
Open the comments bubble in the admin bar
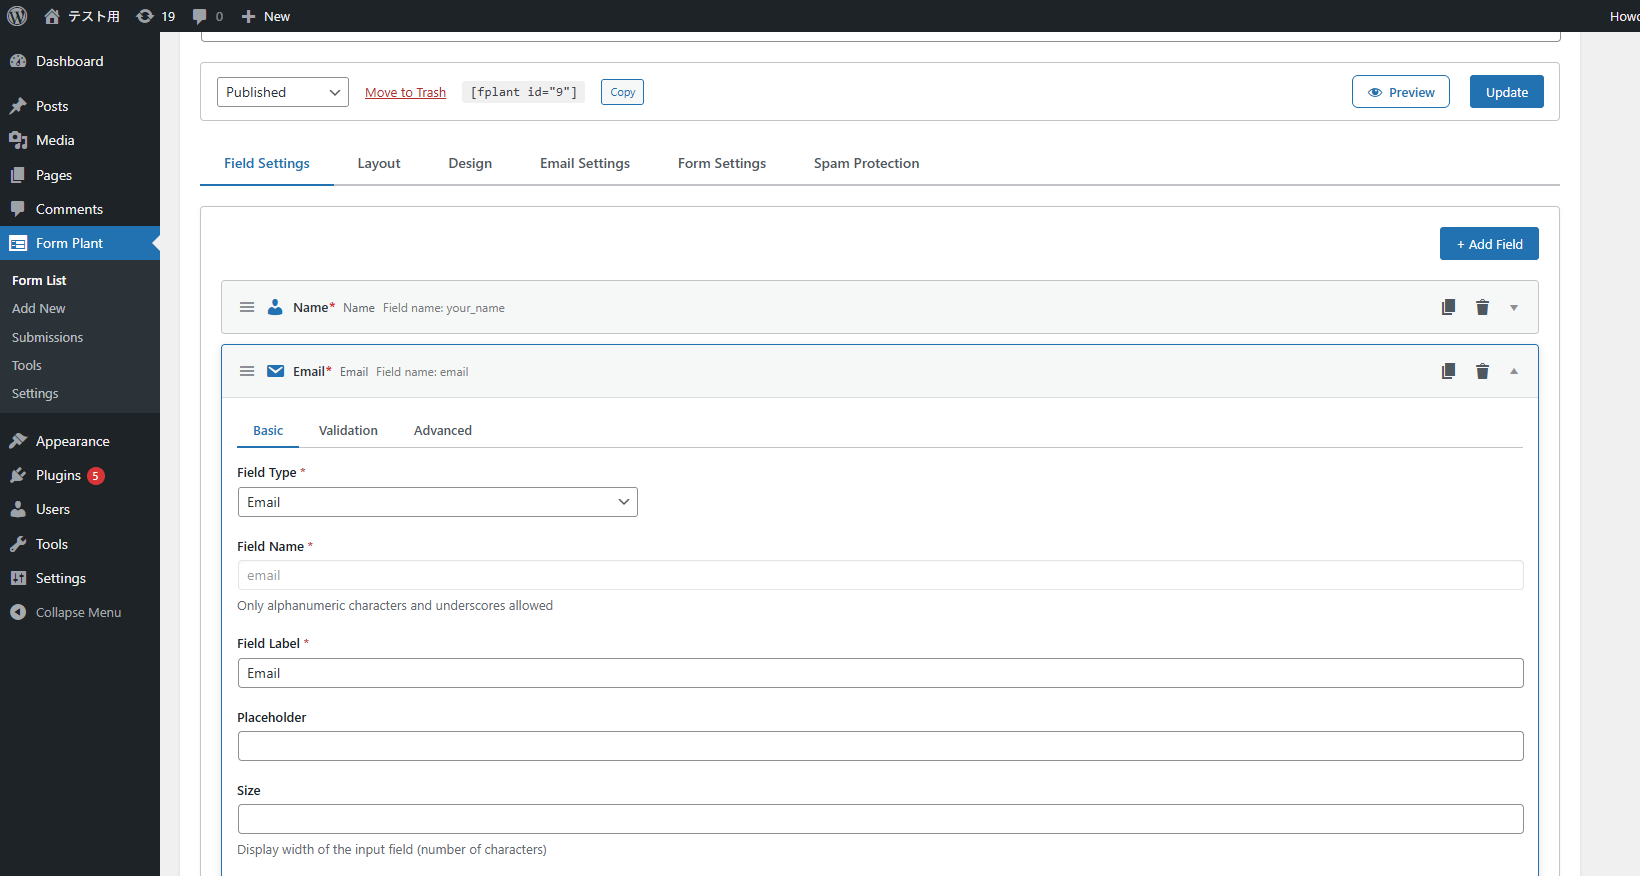point(207,16)
